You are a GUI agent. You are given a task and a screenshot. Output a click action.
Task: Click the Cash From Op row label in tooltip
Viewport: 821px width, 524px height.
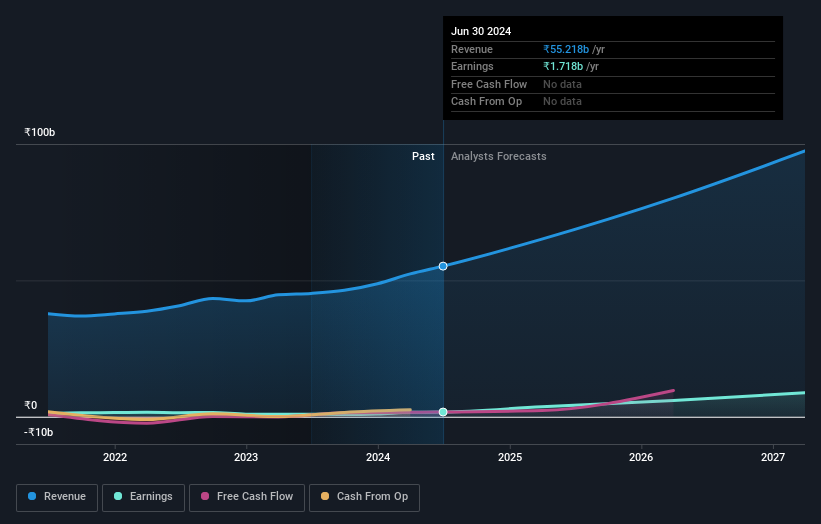tap(486, 102)
